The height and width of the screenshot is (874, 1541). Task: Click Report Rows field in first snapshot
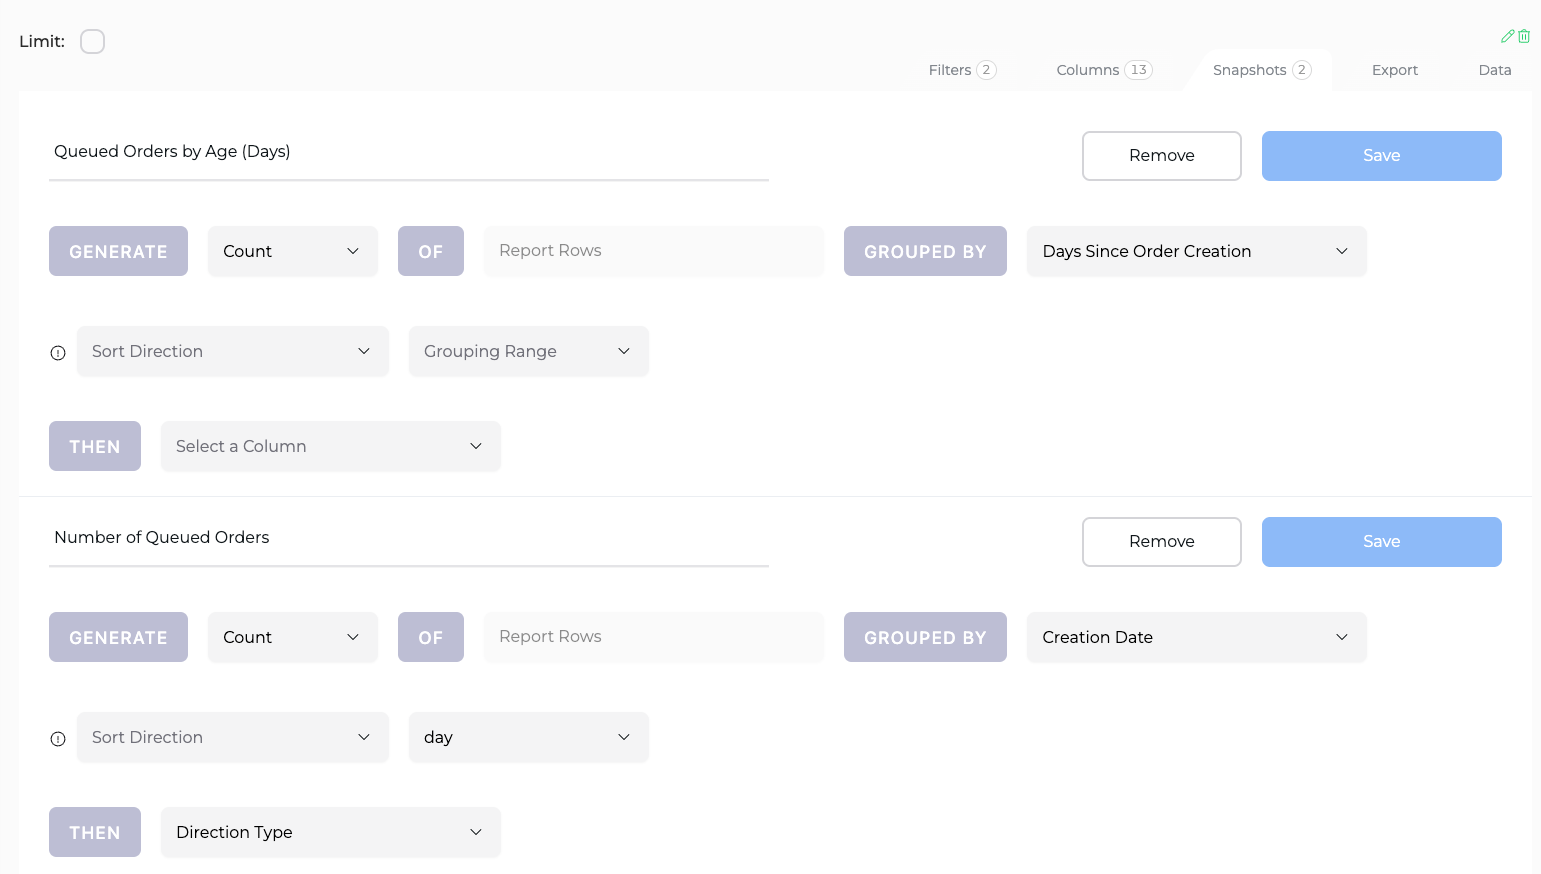654,251
